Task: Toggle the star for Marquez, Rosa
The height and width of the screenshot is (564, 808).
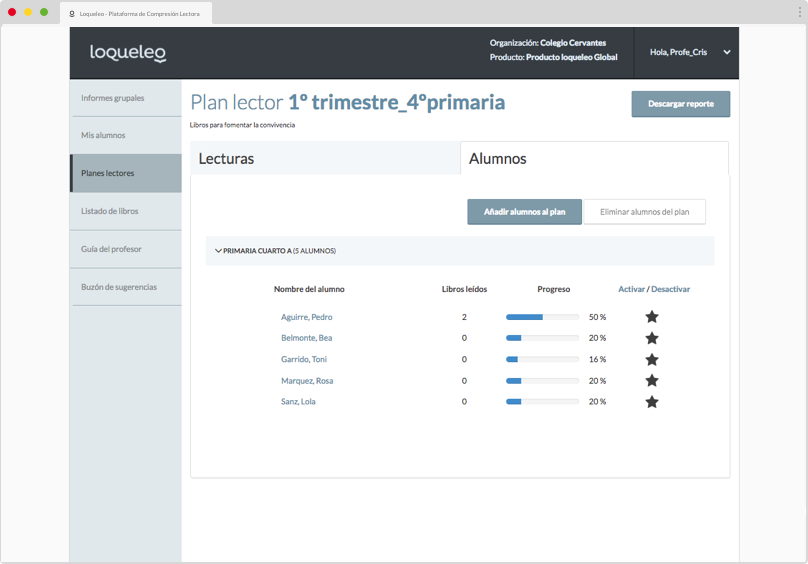Action: pyautogui.click(x=652, y=380)
